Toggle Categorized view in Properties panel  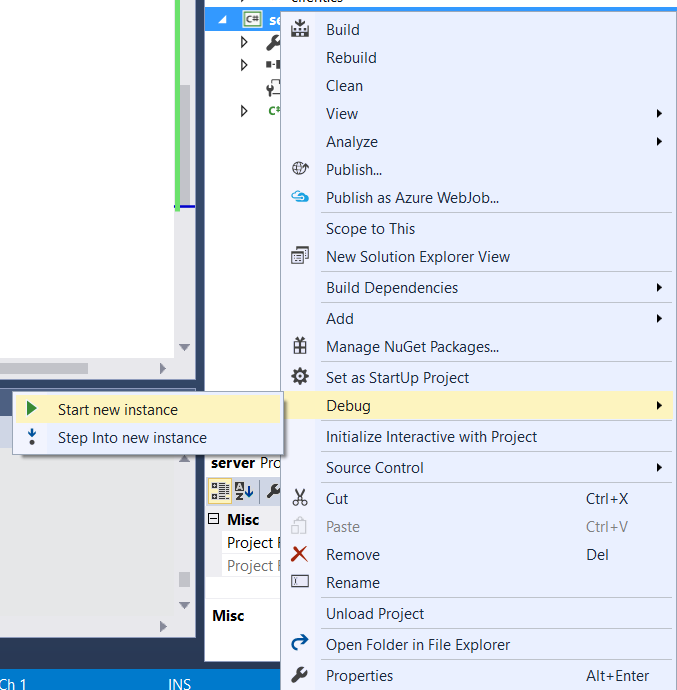tap(220, 491)
